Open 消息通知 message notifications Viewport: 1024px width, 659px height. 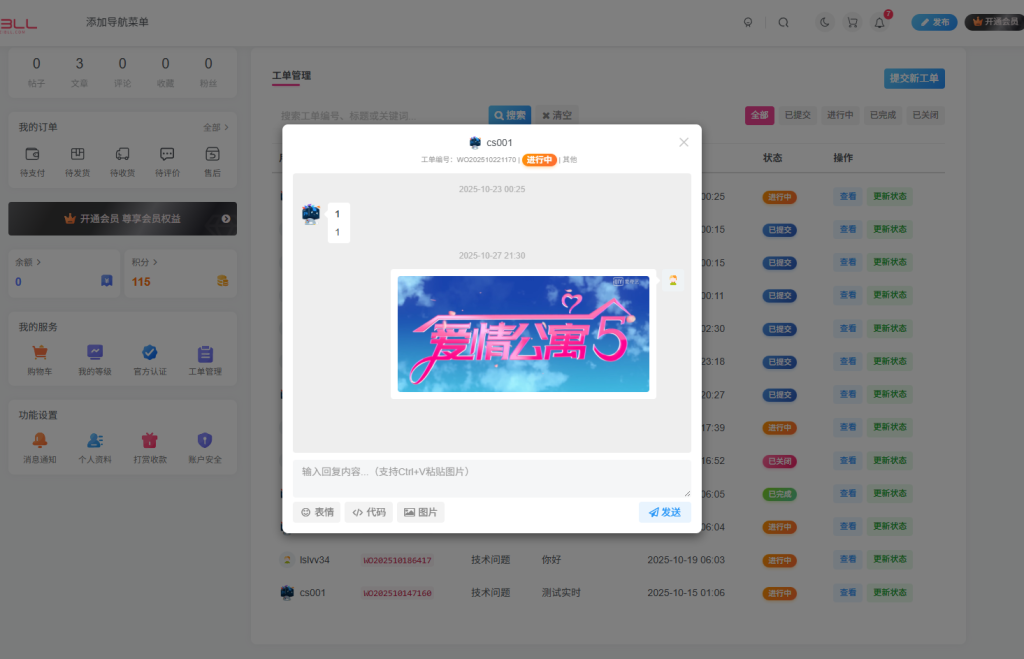(38, 440)
